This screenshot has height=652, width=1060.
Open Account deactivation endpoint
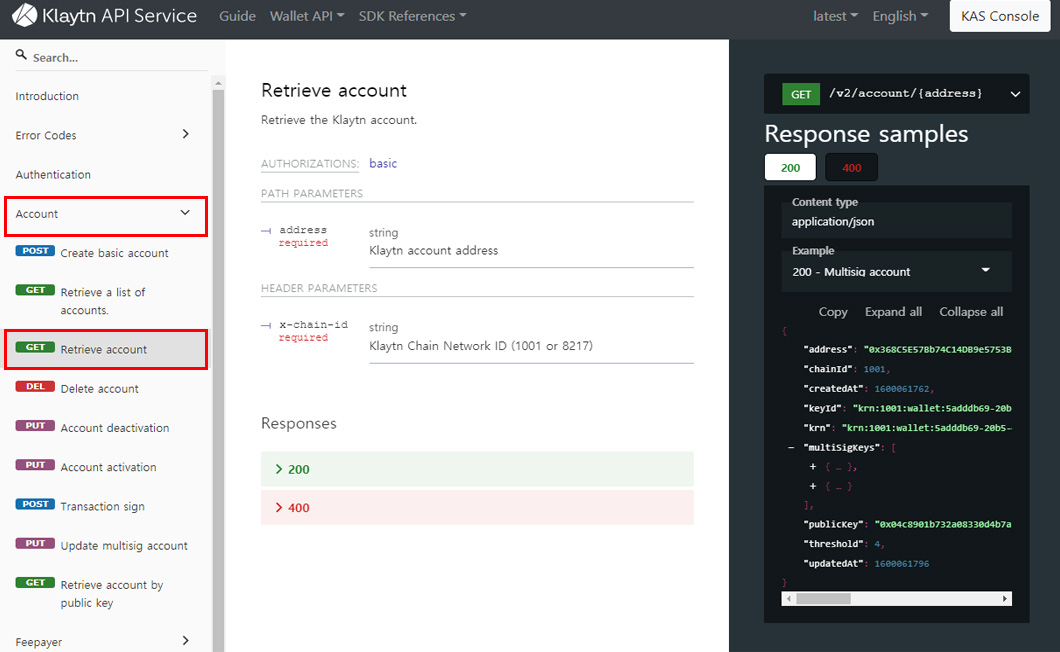click(115, 428)
